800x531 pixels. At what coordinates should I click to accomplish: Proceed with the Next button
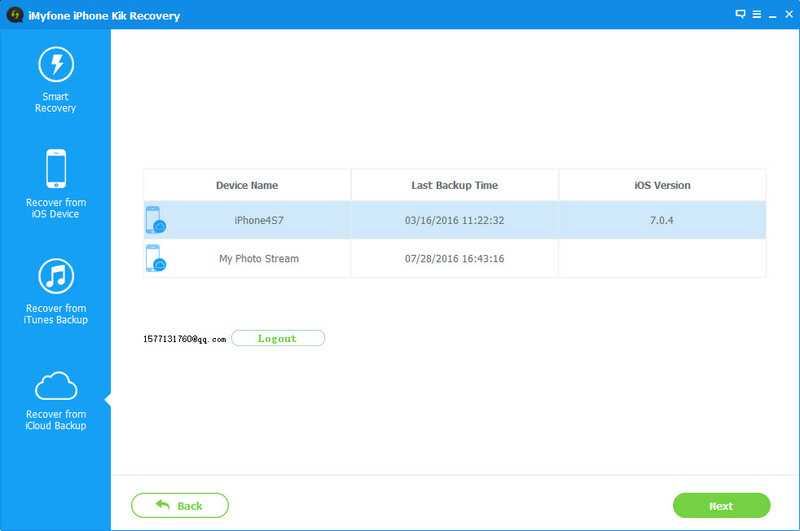pyautogui.click(x=721, y=505)
